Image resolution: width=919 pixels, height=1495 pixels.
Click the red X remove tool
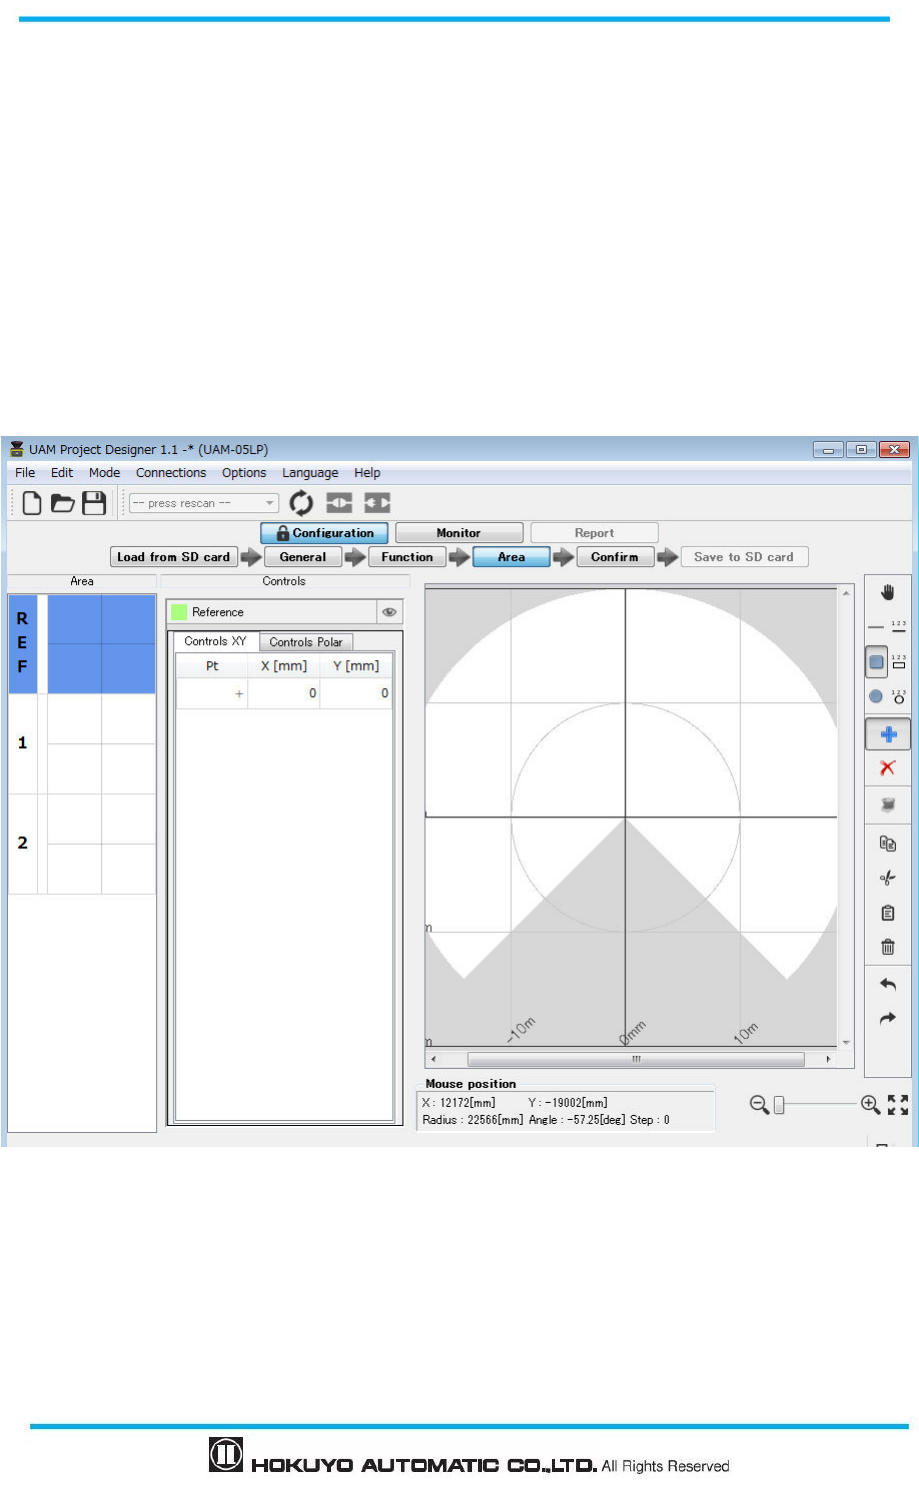click(887, 768)
